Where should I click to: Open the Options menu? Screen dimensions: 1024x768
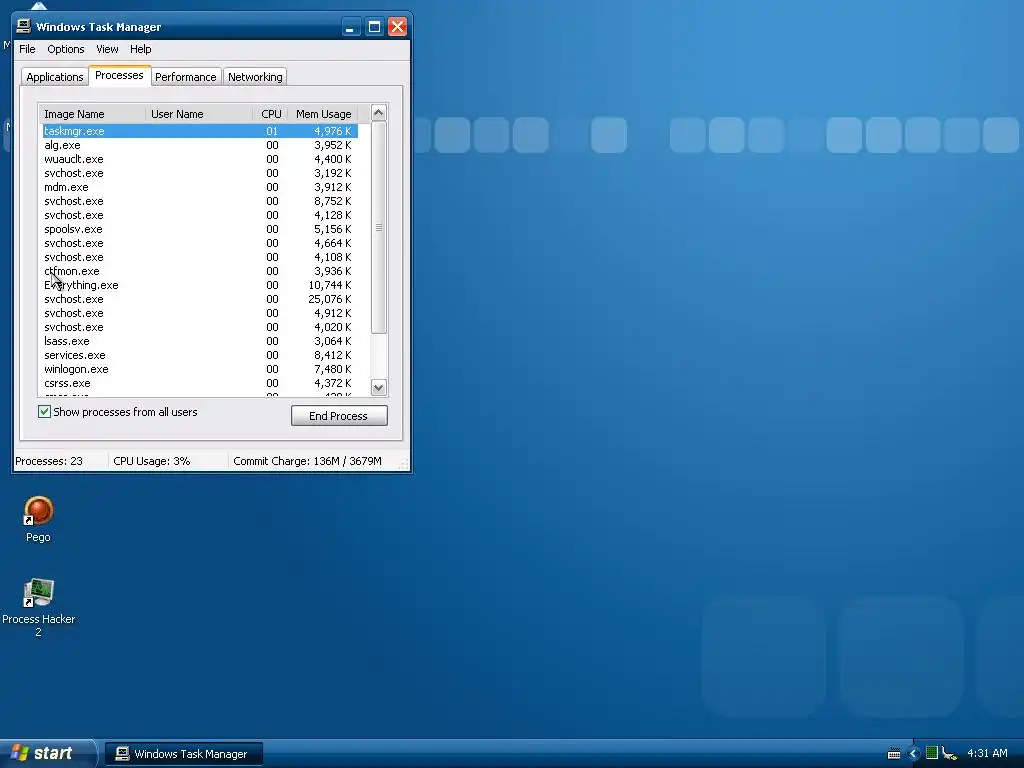pos(65,49)
